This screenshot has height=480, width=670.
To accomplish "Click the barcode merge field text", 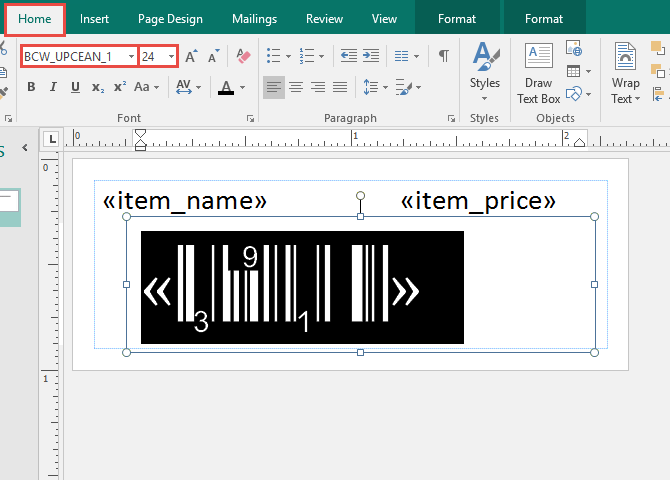I will click(302, 287).
